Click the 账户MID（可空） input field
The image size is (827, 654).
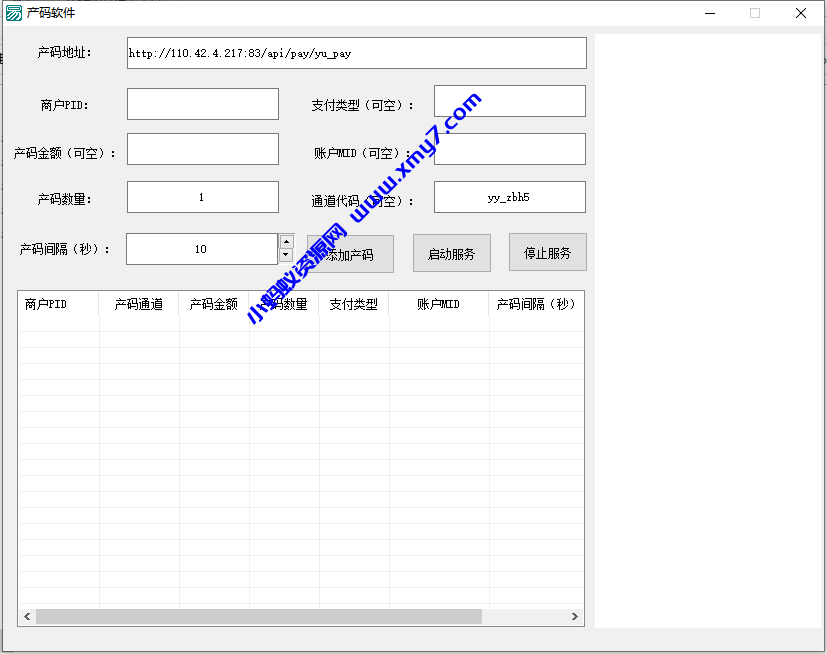pos(509,148)
